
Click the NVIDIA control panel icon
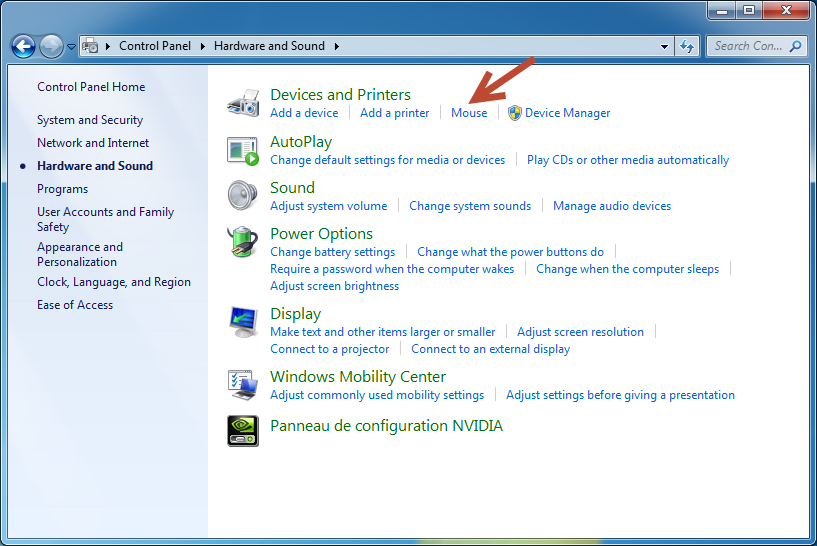pyautogui.click(x=243, y=431)
